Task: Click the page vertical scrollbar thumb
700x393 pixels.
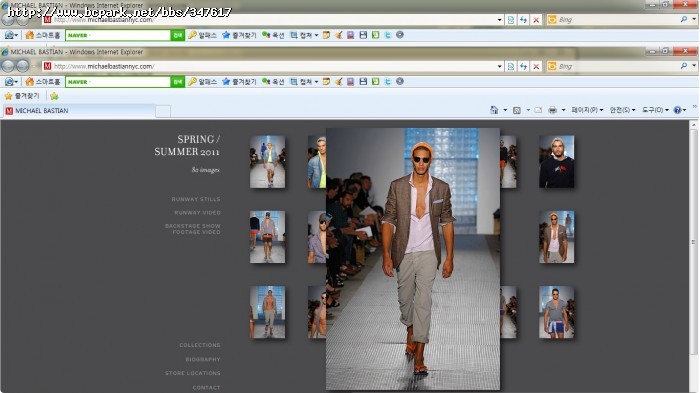Action: point(693,242)
